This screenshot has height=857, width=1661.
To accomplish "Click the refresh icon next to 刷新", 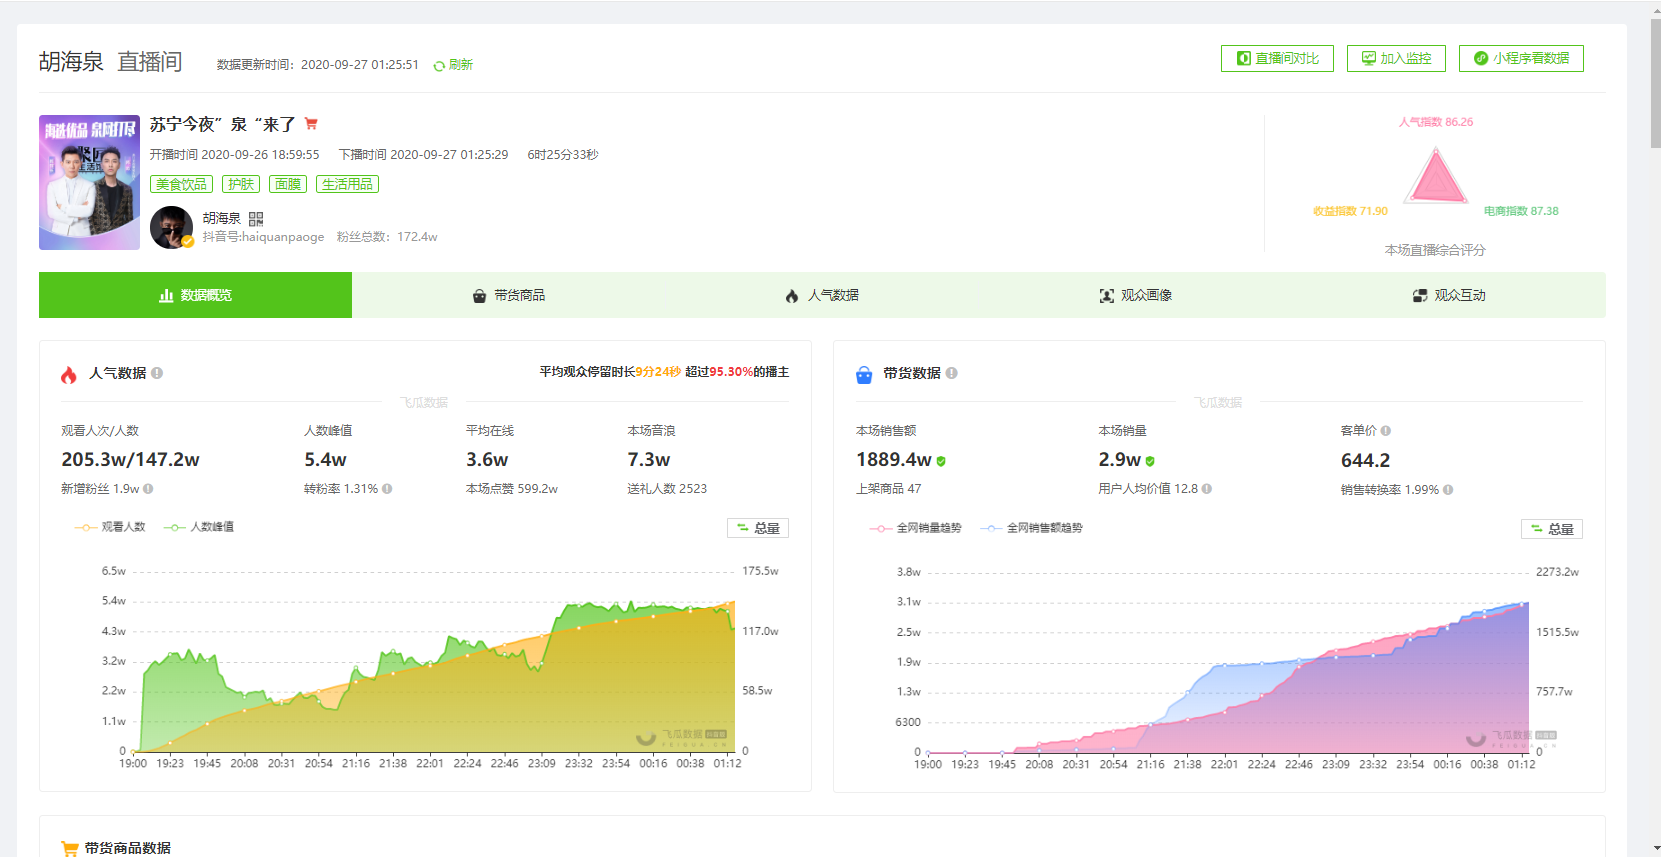I will pyautogui.click(x=439, y=66).
